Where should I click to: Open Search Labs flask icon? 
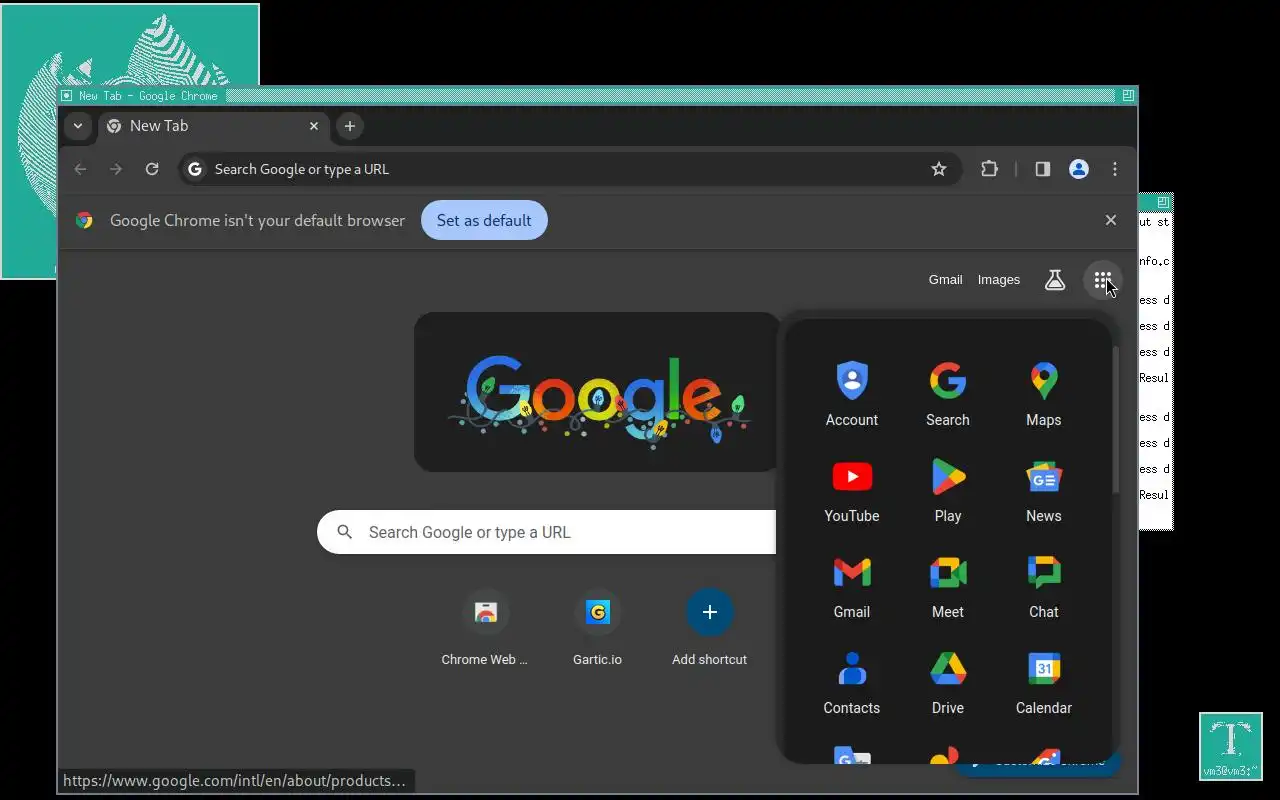pos(1055,280)
